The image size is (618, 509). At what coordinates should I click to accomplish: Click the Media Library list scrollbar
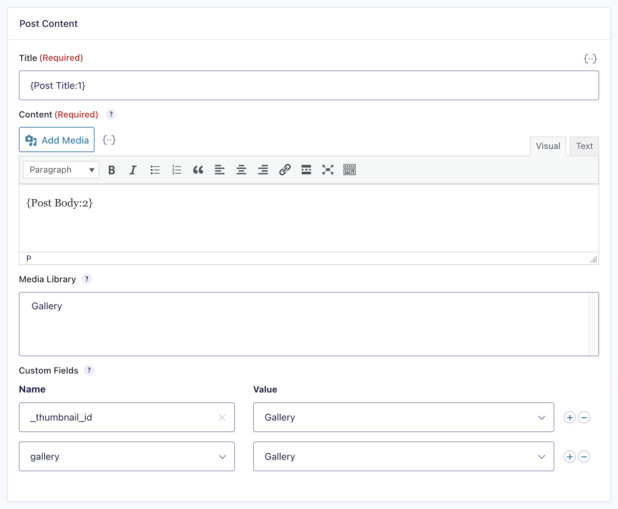click(593, 324)
